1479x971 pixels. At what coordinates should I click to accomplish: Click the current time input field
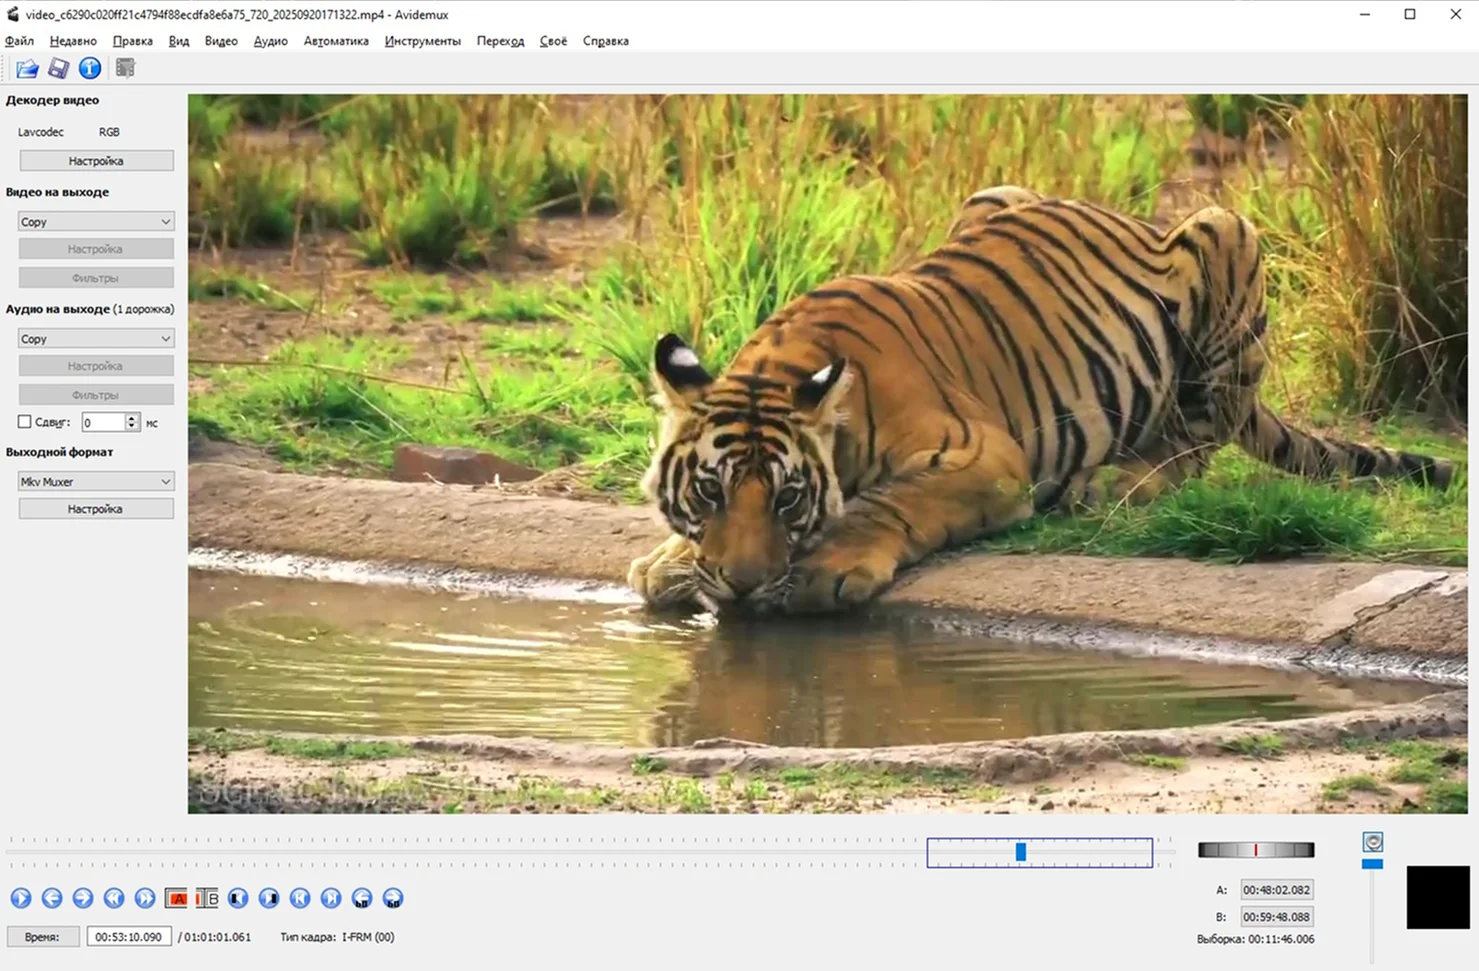click(128, 937)
